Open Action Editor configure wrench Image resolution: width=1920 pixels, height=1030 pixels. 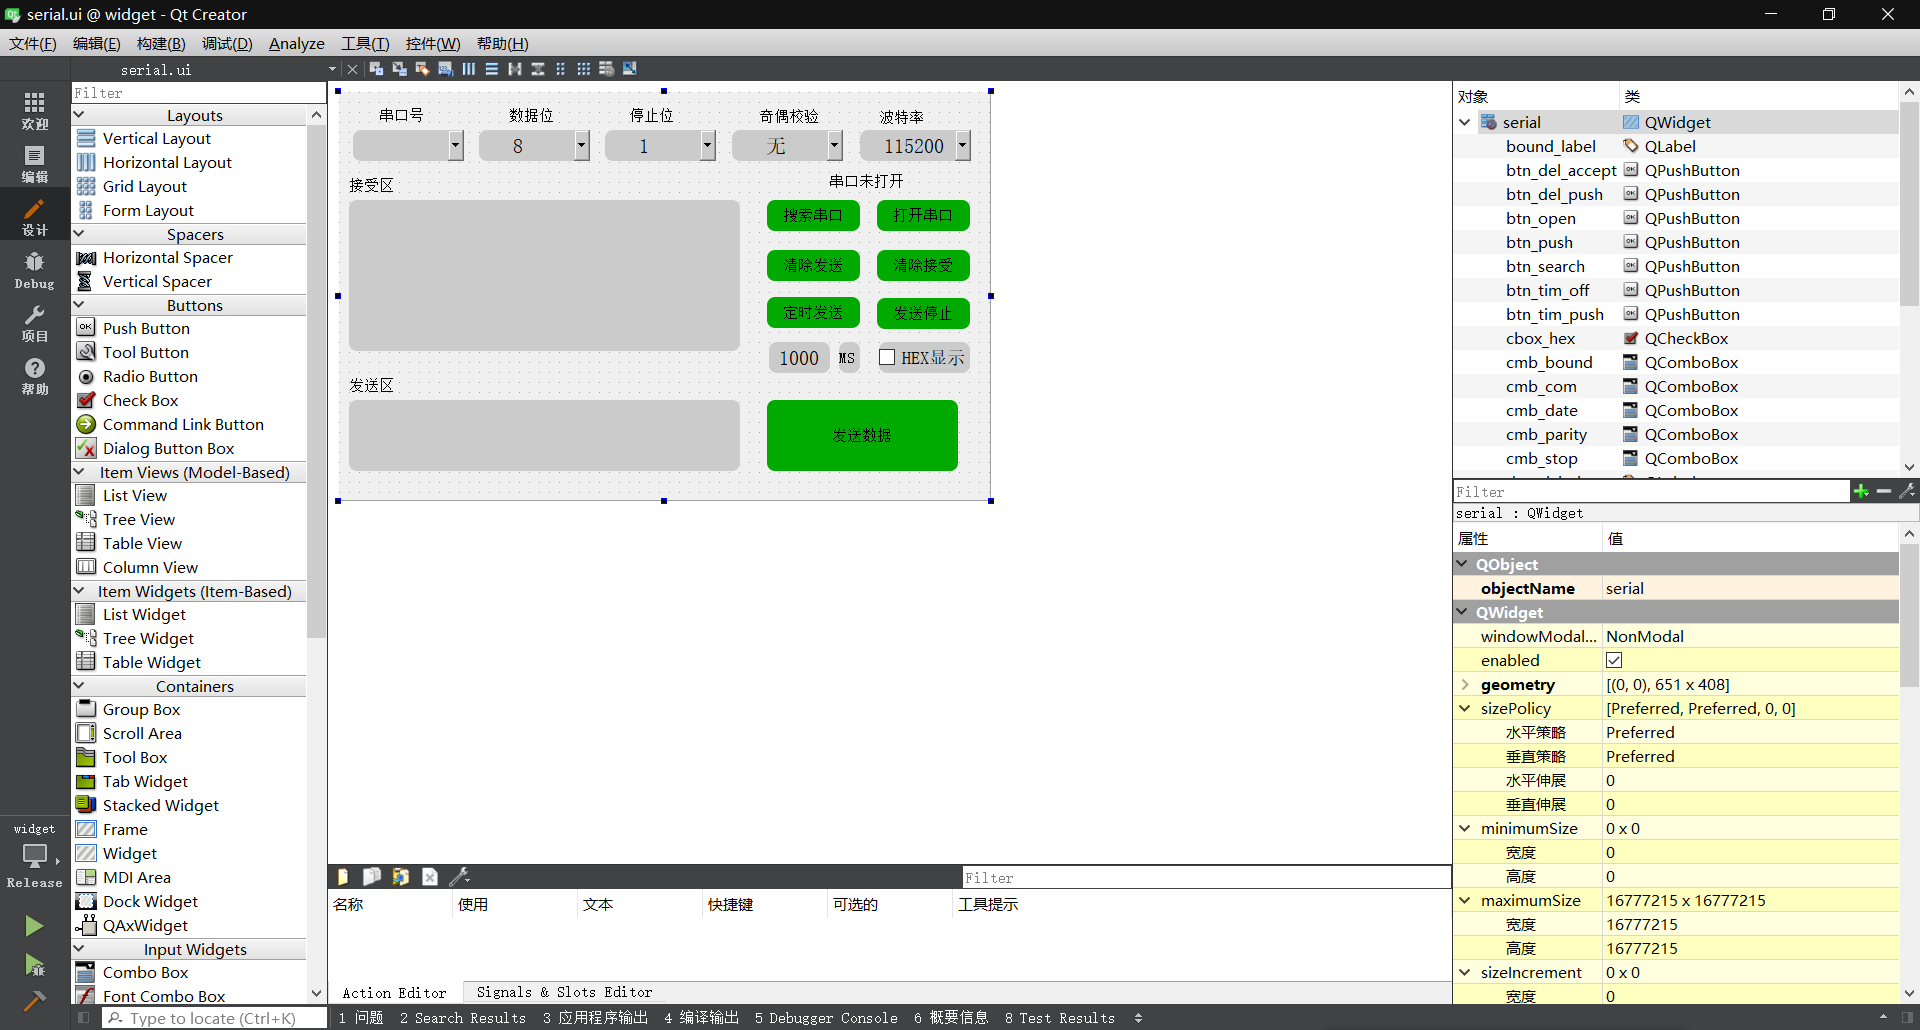[459, 877]
